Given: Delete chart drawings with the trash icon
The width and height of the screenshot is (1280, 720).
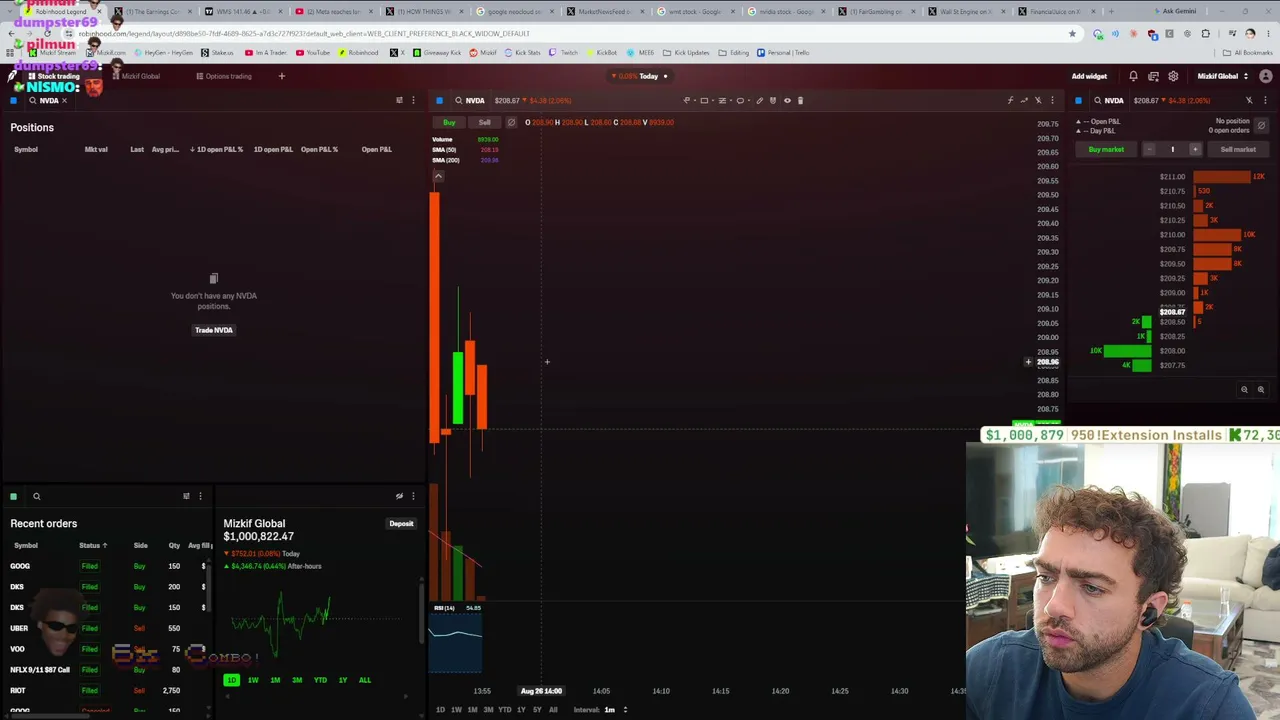Looking at the screenshot, I should pyautogui.click(x=800, y=100).
